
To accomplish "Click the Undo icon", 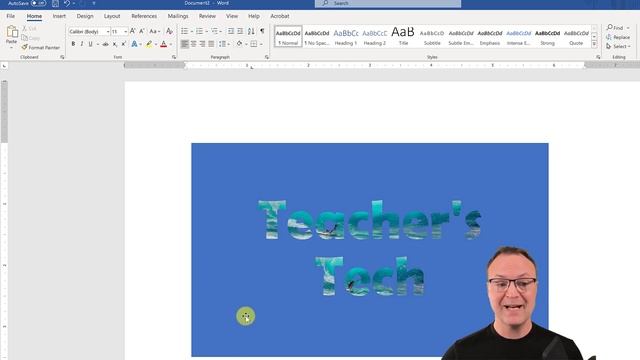I will (67, 3).
